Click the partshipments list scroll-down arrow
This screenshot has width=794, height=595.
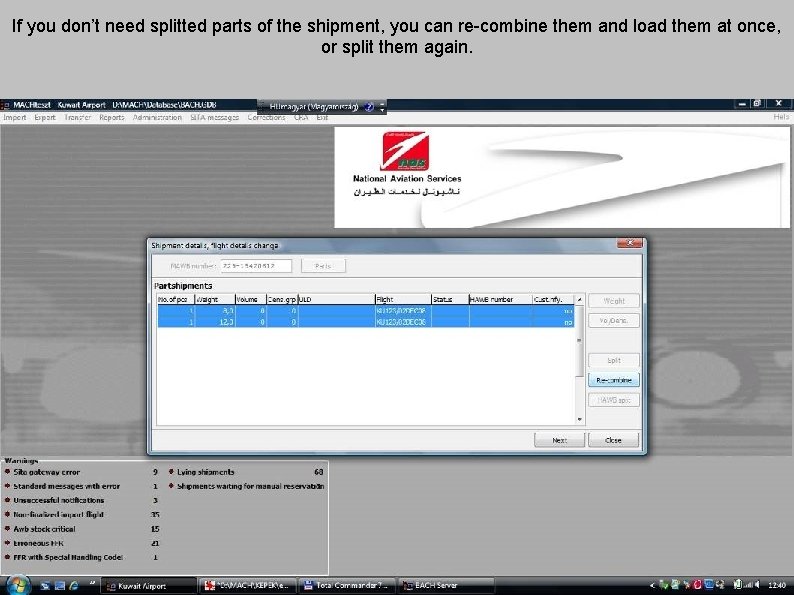click(x=580, y=420)
